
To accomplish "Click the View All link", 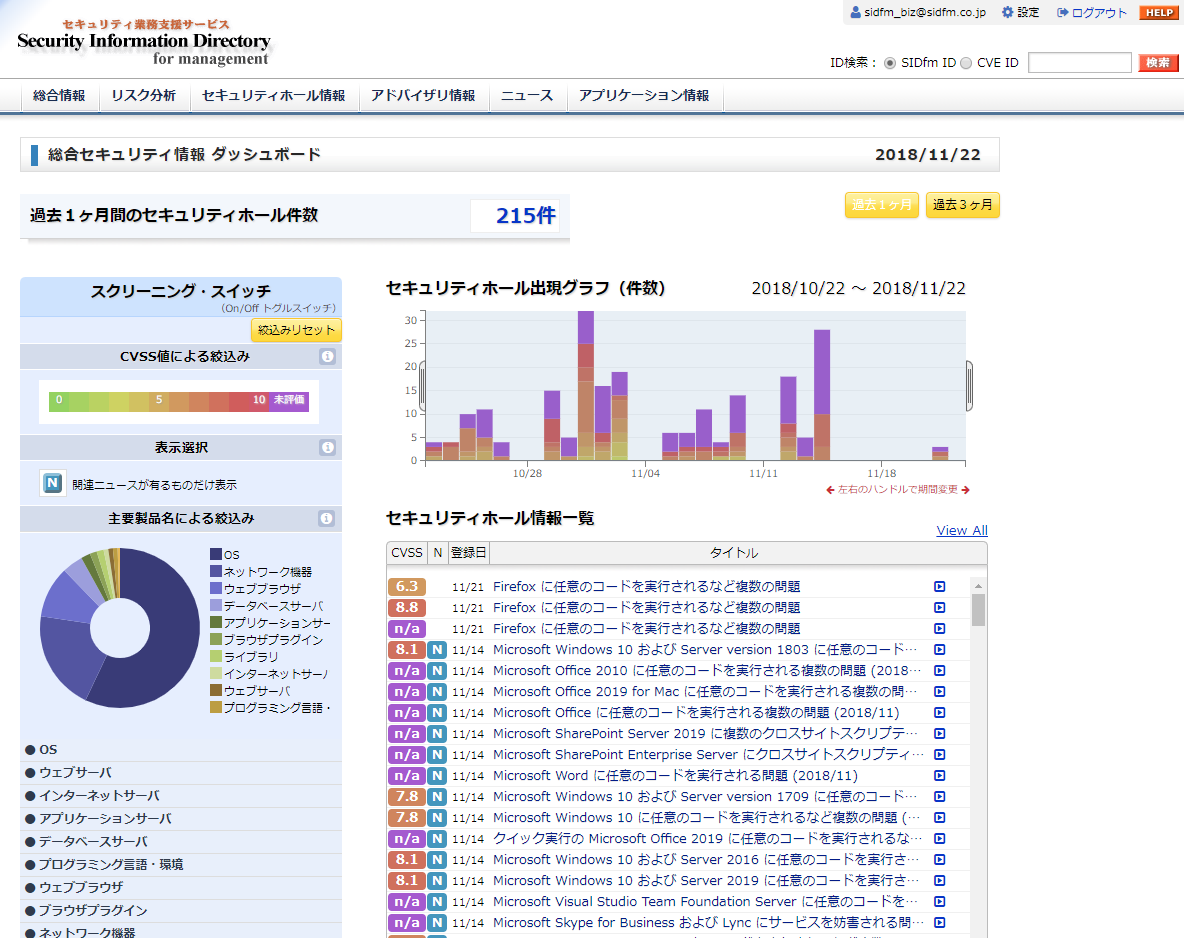I will (962, 531).
